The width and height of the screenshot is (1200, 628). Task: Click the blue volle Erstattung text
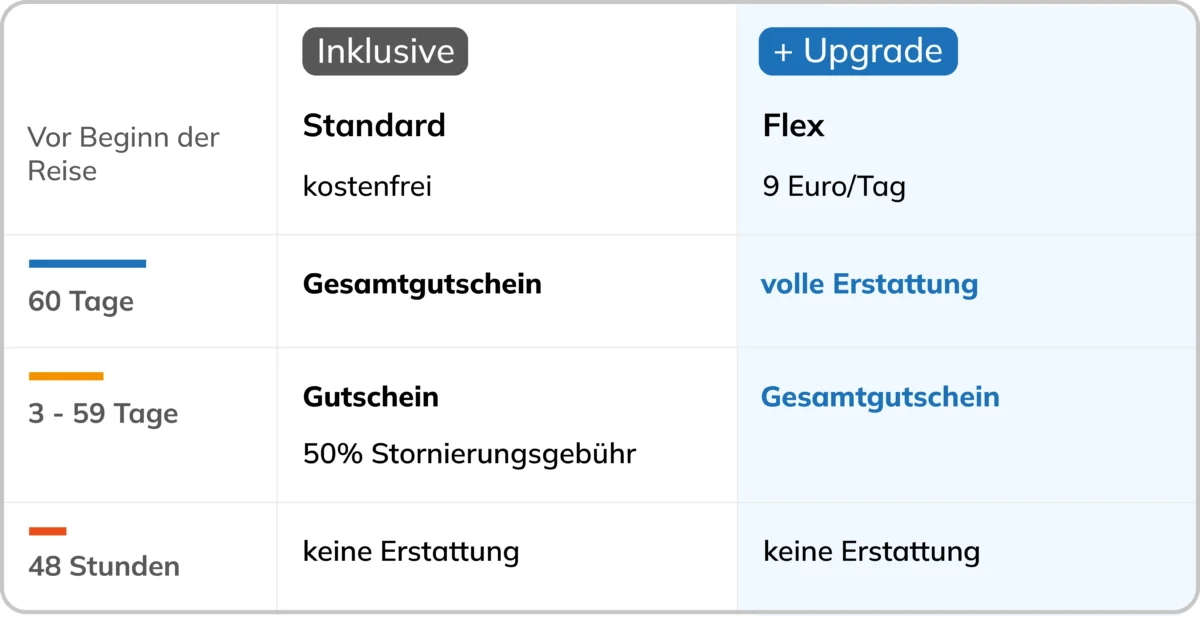pos(869,284)
